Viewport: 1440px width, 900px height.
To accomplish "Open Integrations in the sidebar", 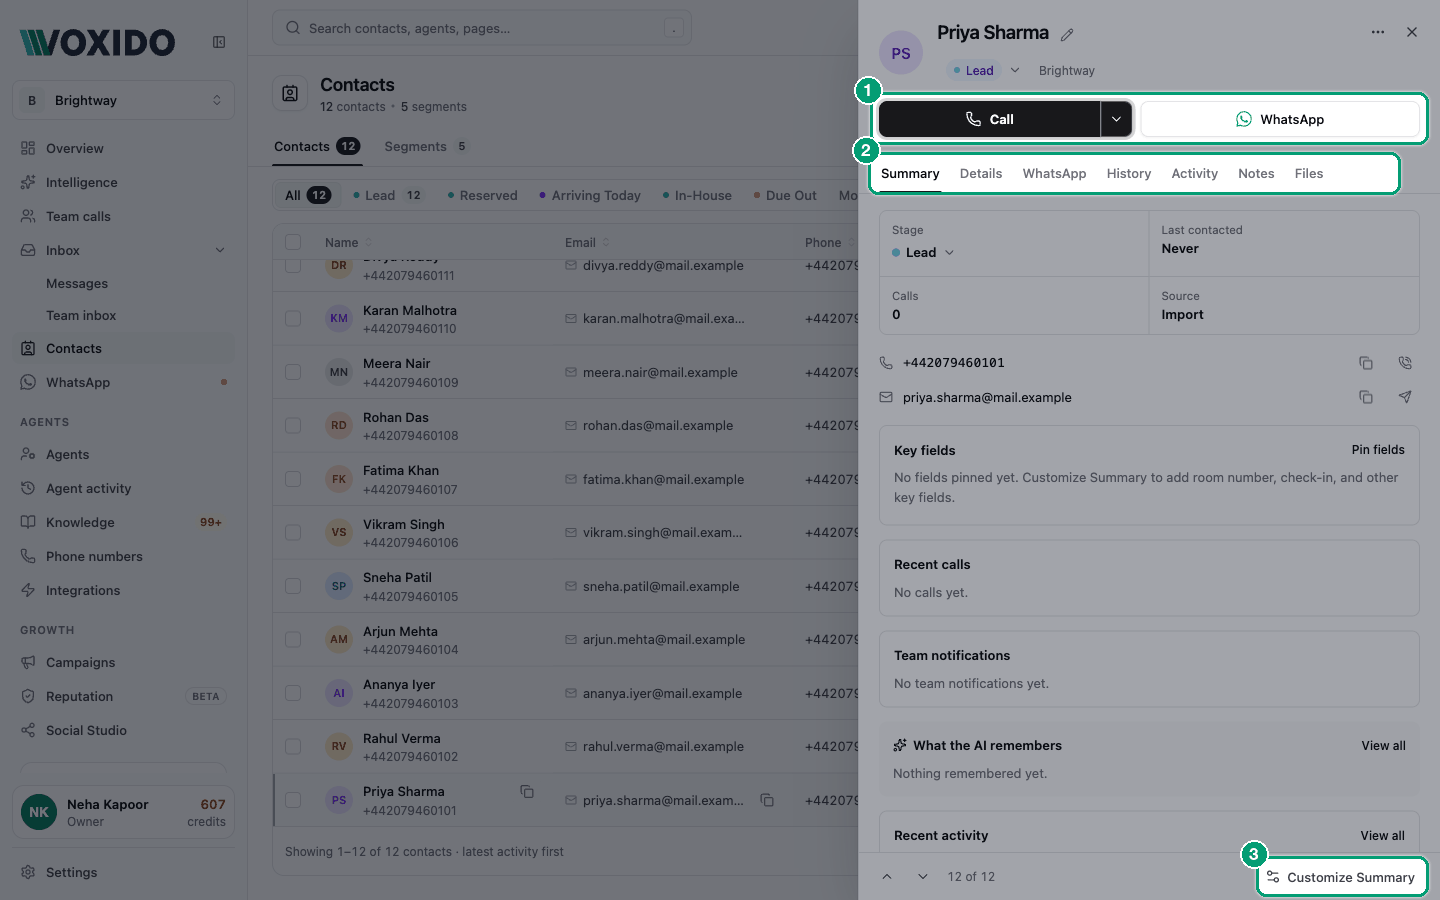I will [x=124, y=590].
